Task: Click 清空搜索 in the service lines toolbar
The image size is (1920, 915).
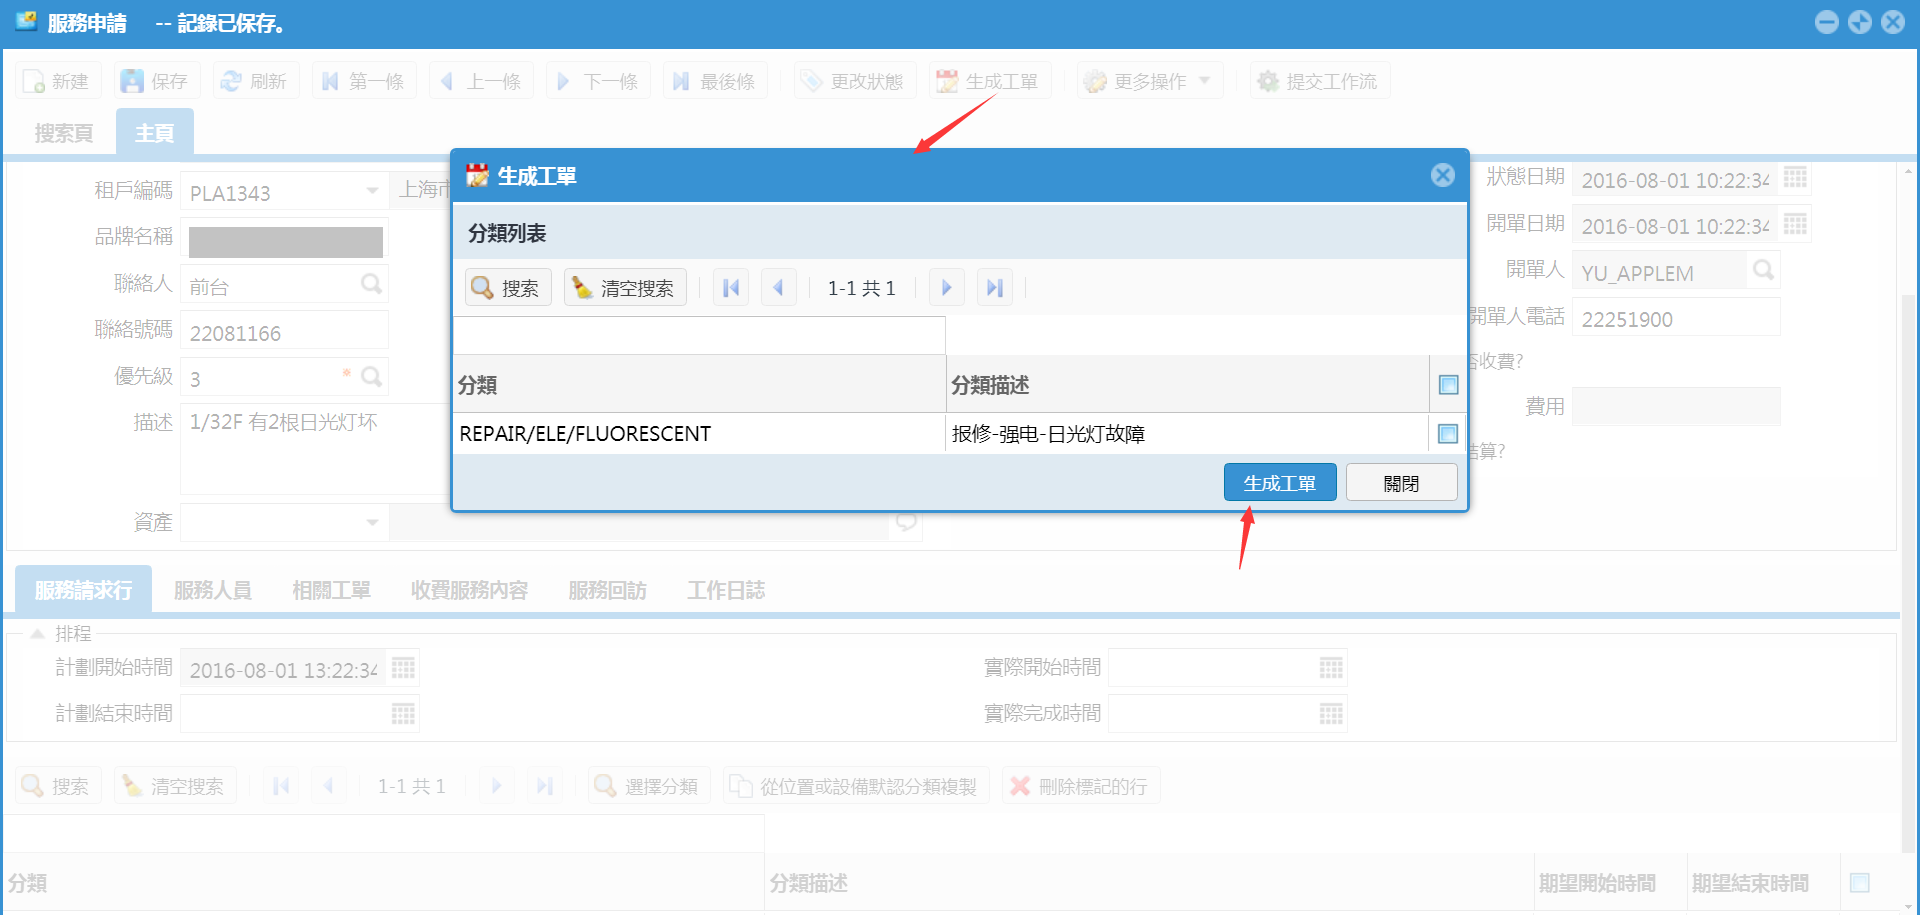Action: coord(175,786)
